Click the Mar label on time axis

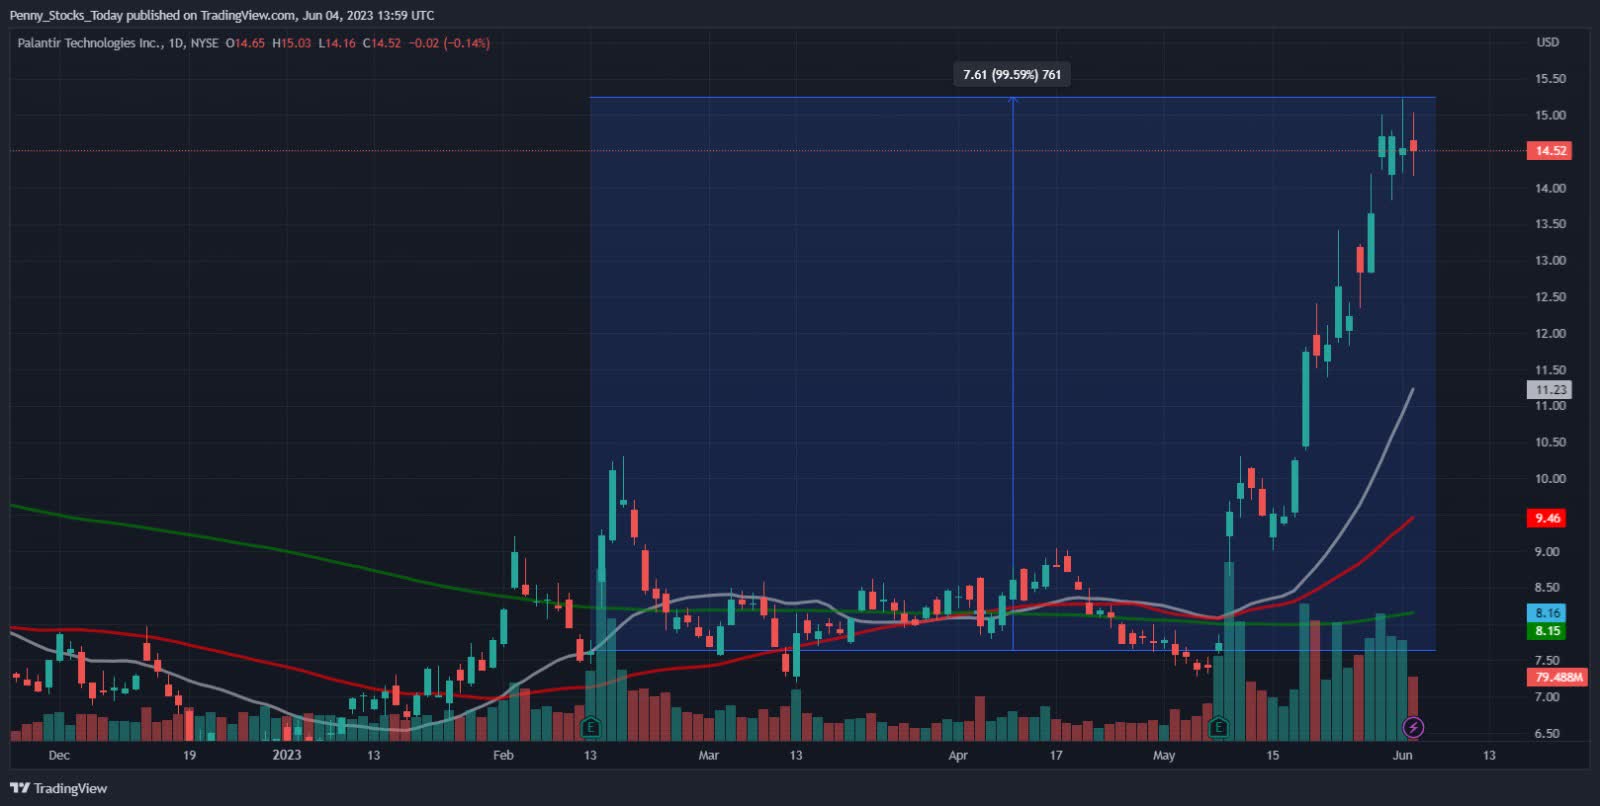708,755
